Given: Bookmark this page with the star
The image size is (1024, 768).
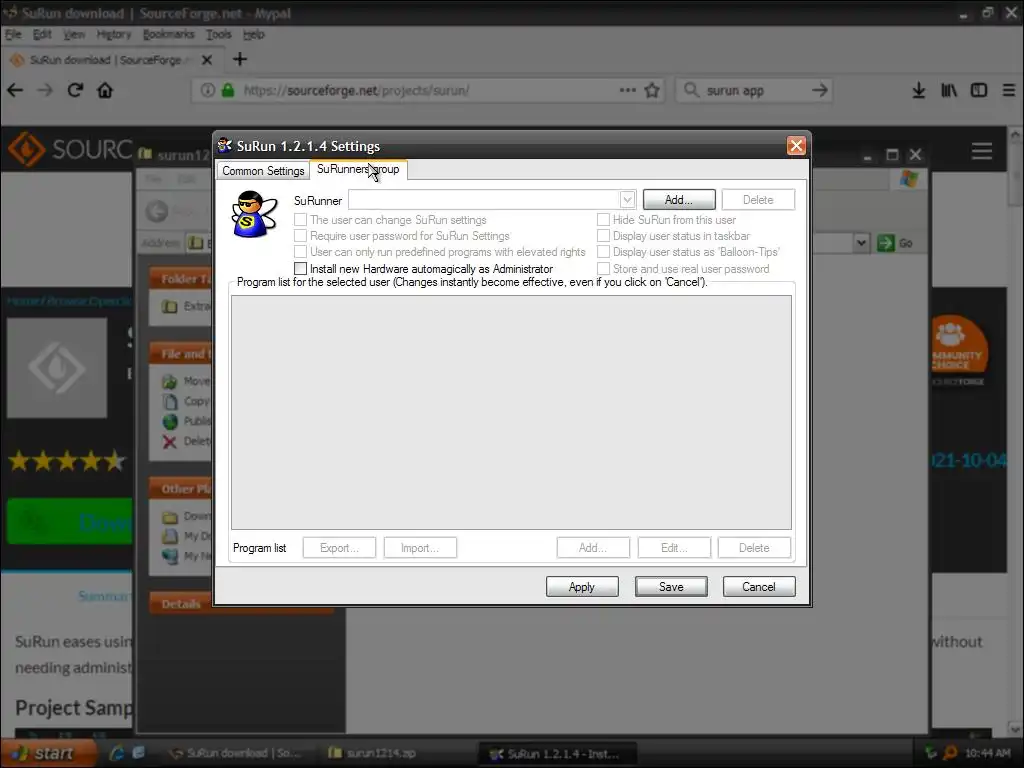Looking at the screenshot, I should click(x=652, y=90).
